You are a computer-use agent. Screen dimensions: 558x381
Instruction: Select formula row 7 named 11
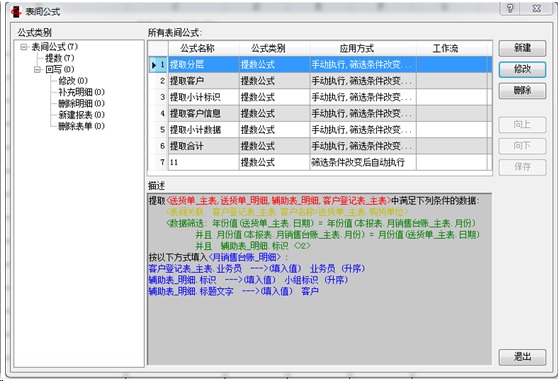[320, 162]
